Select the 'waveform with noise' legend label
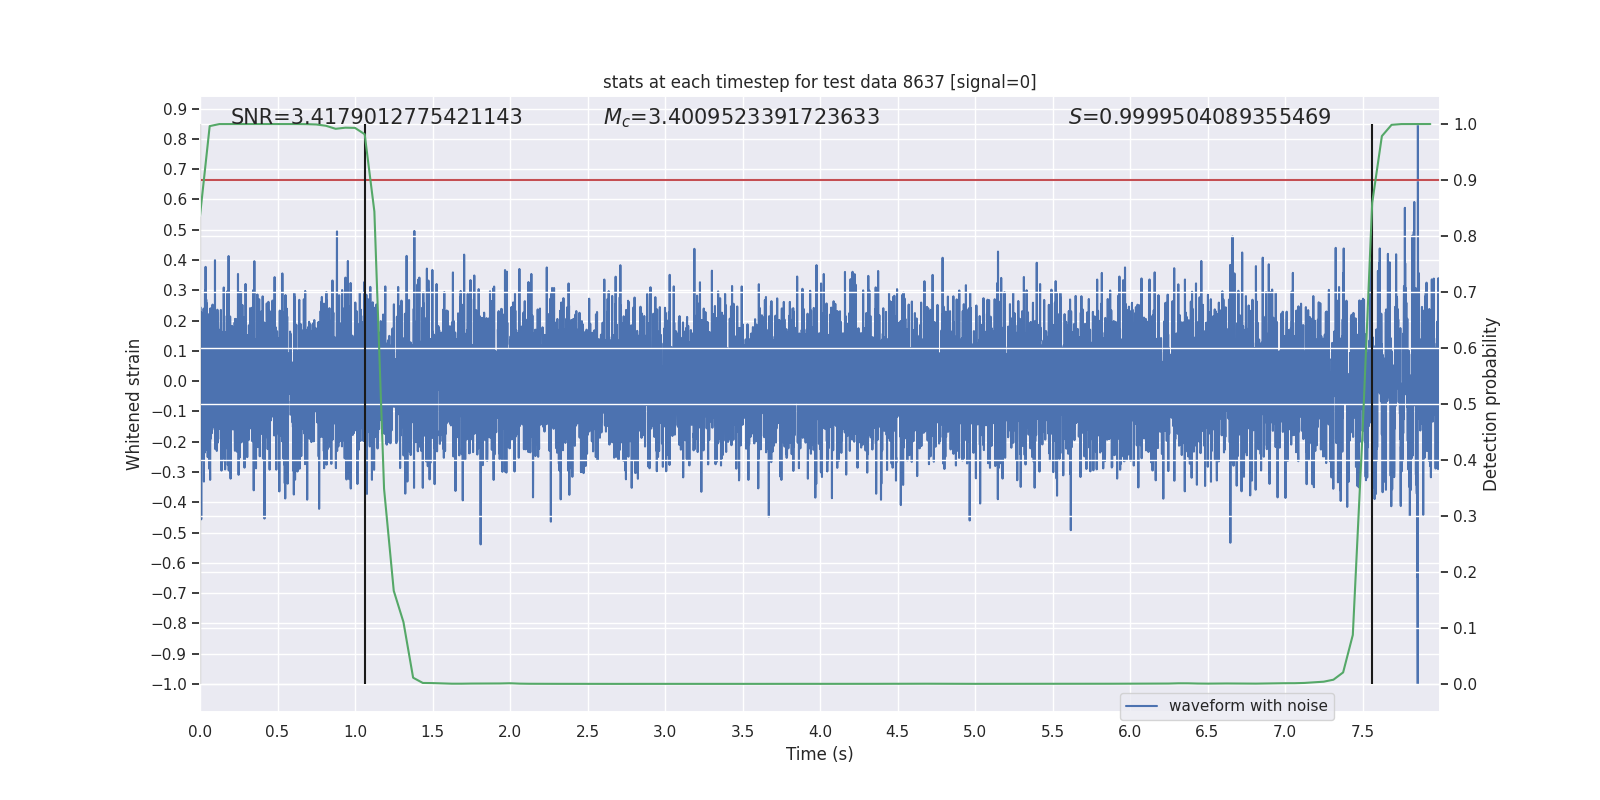The image size is (1600, 800). (1247, 706)
